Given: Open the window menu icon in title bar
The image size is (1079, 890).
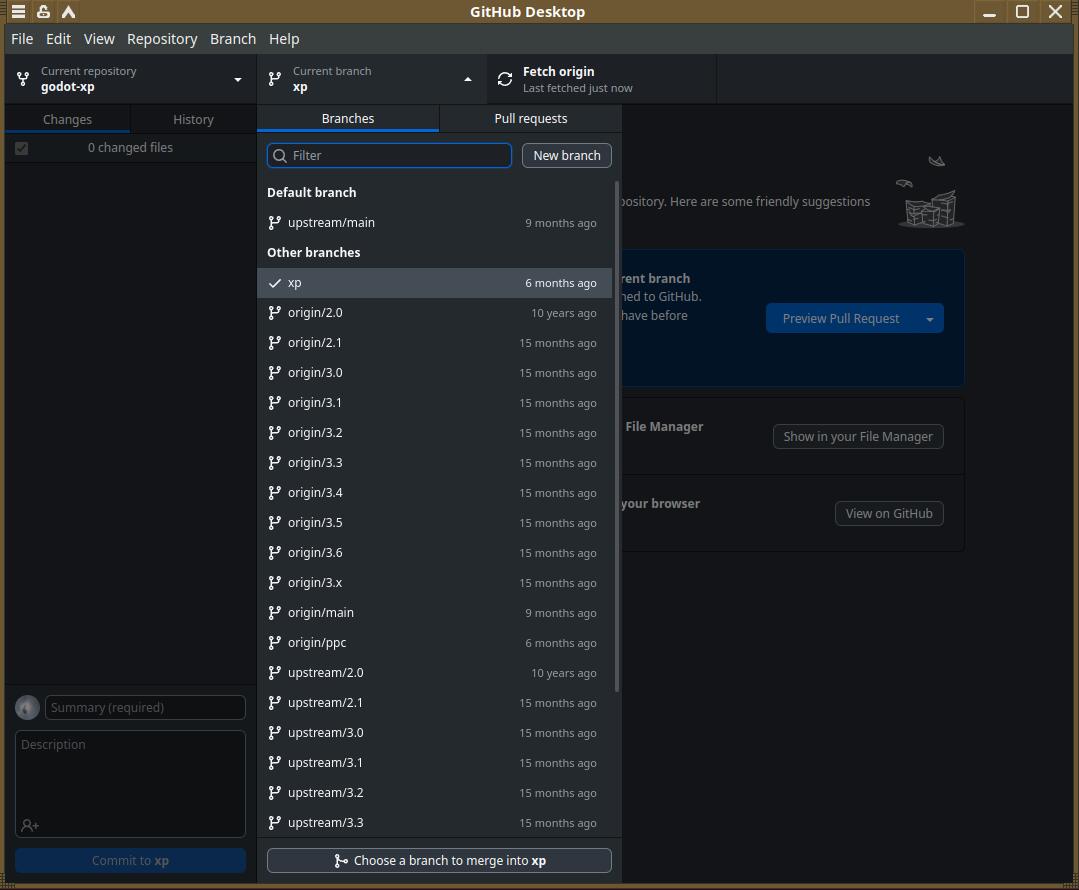Looking at the screenshot, I should (x=19, y=12).
